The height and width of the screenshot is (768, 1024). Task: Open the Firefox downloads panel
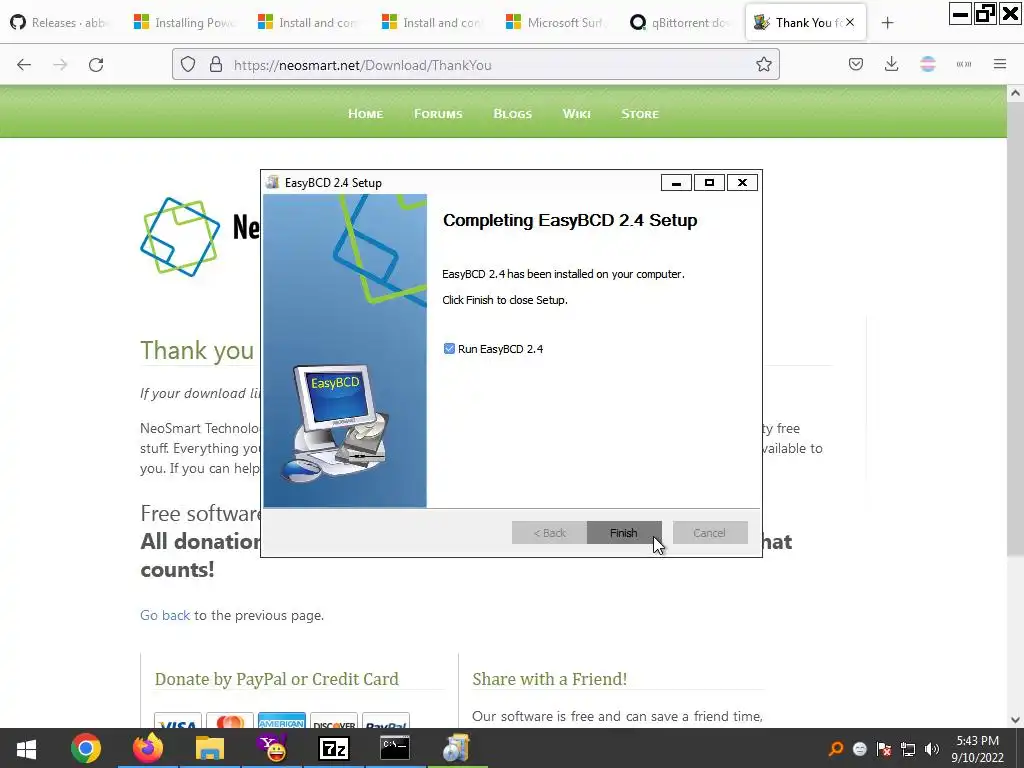coord(891,64)
